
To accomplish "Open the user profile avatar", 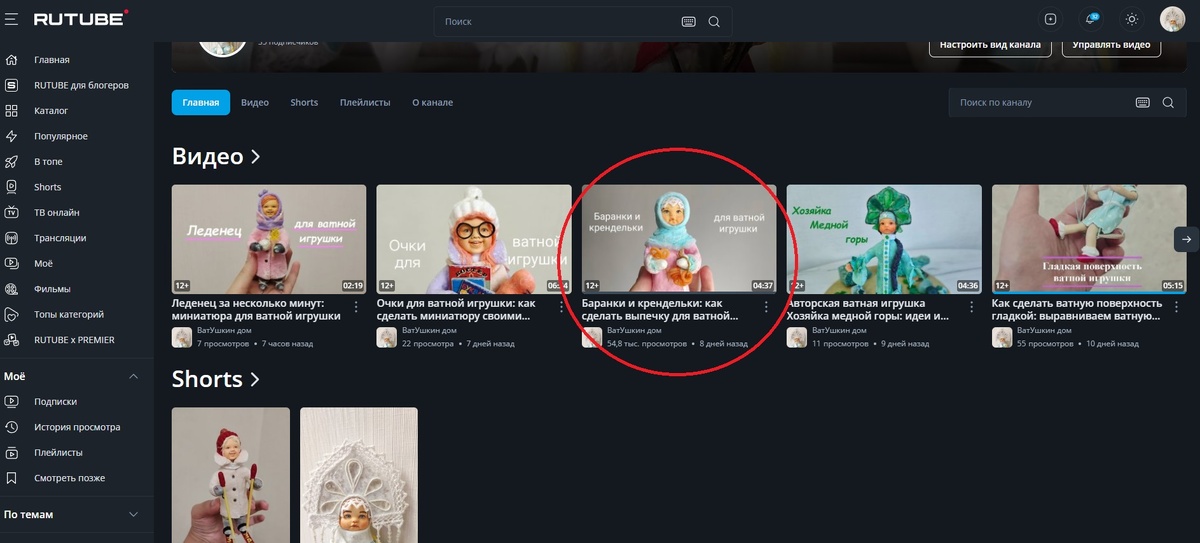I will click(1172, 19).
